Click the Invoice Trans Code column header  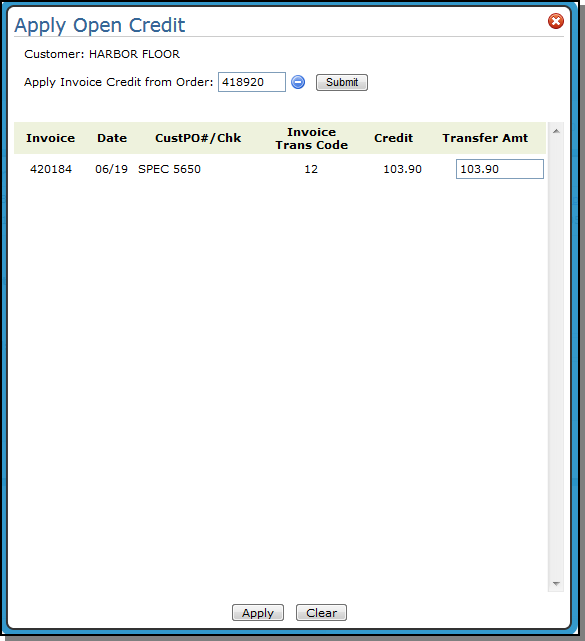pyautogui.click(x=312, y=139)
